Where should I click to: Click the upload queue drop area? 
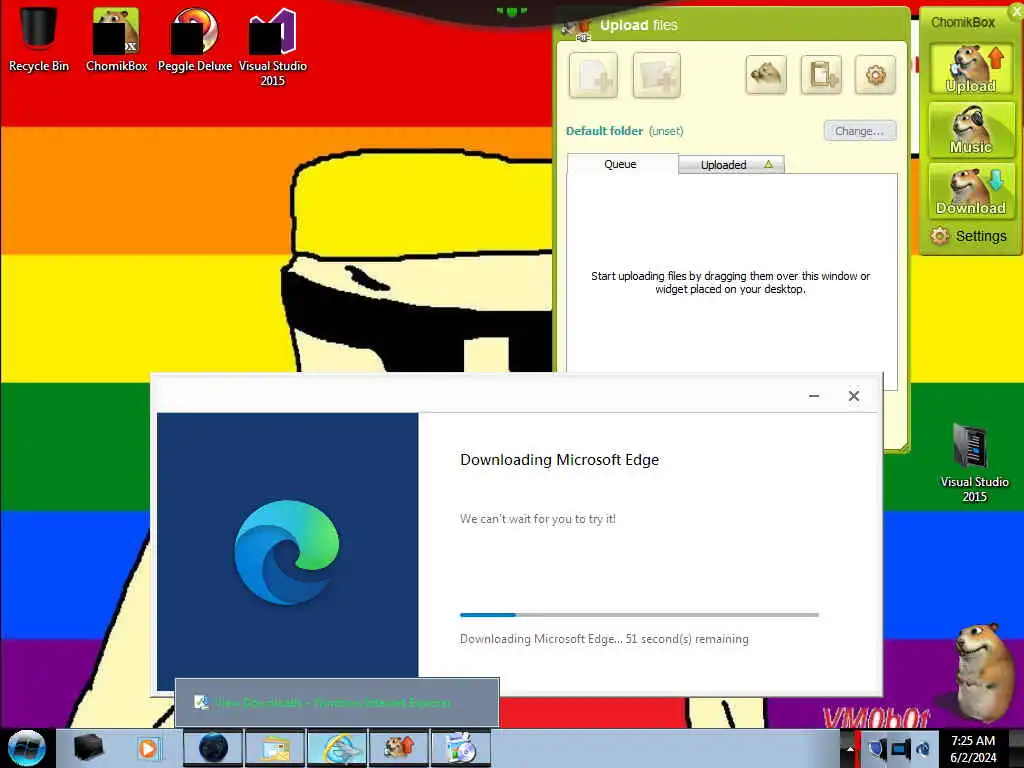[731, 281]
